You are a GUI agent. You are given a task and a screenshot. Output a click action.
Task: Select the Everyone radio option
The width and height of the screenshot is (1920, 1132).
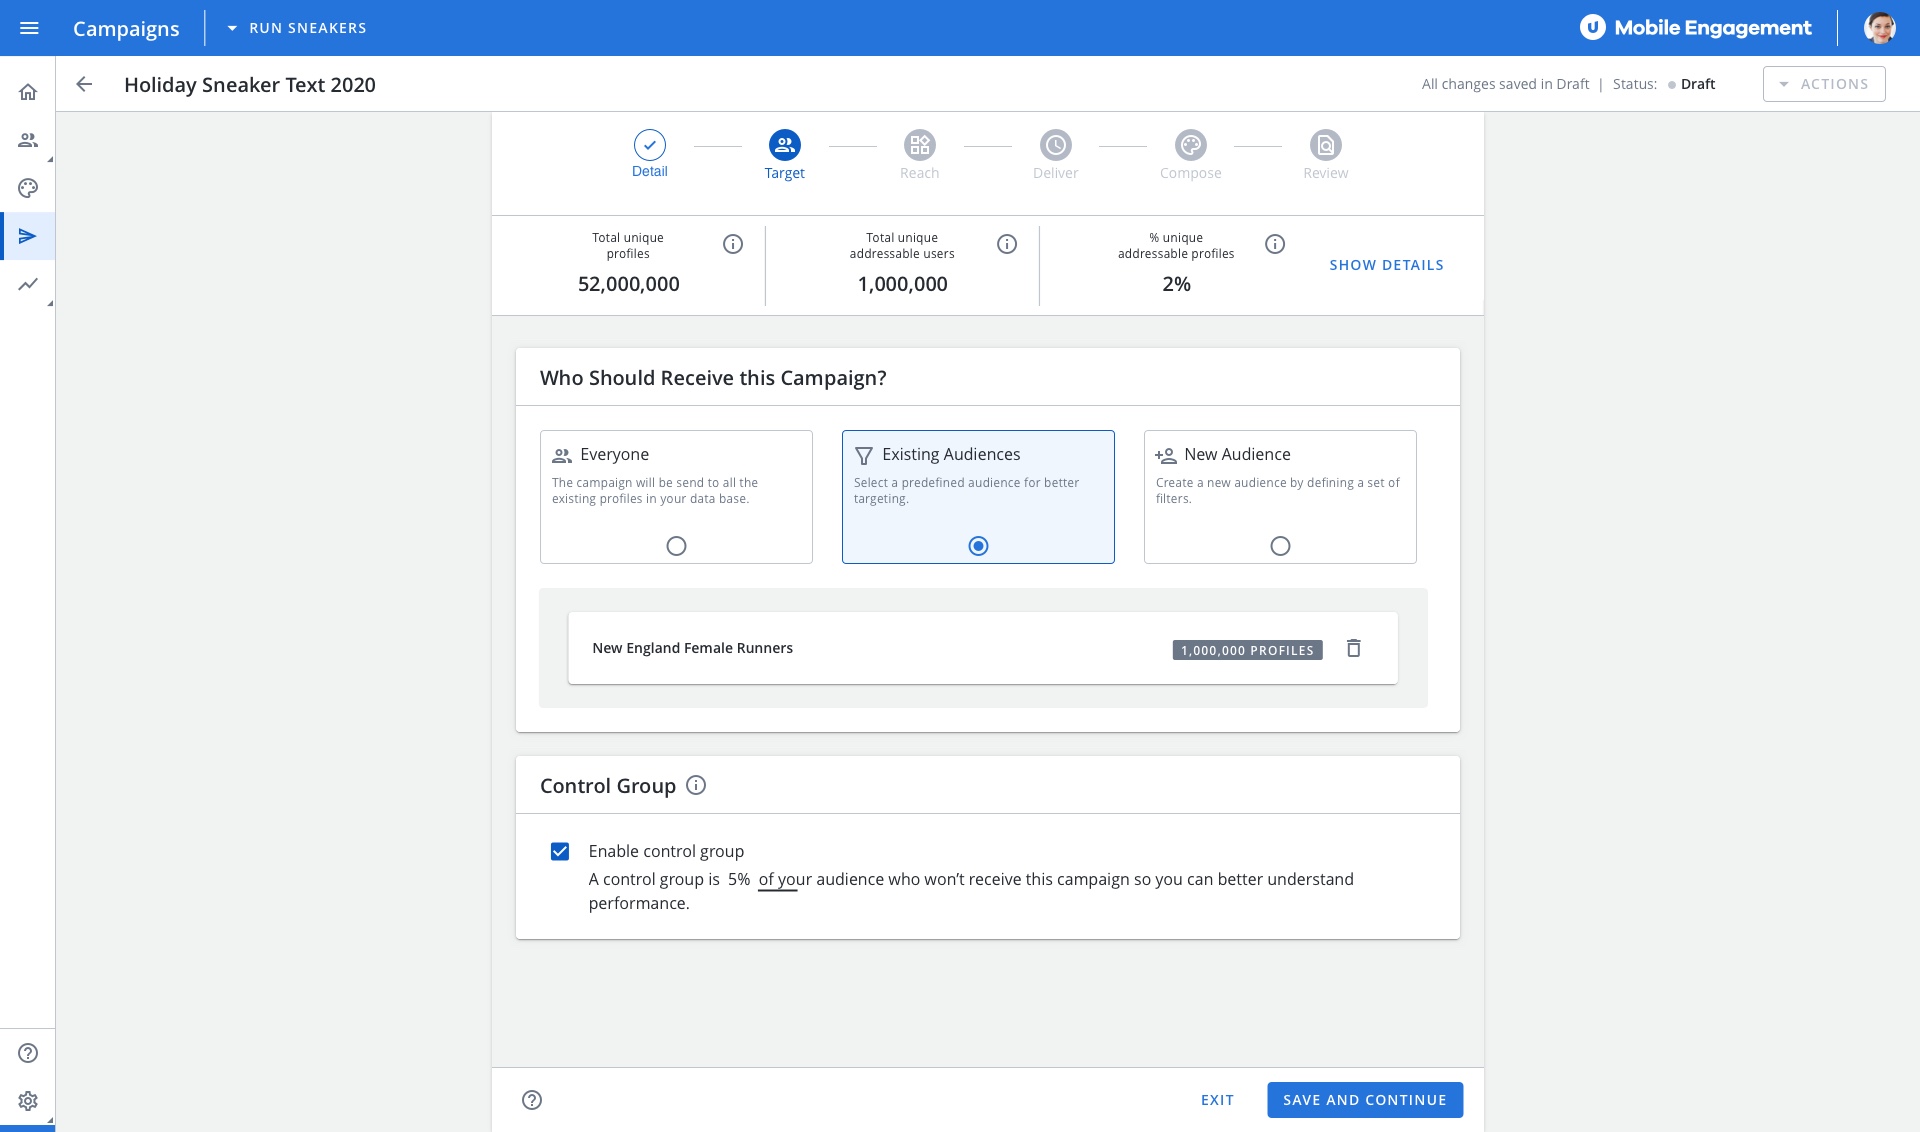click(677, 546)
